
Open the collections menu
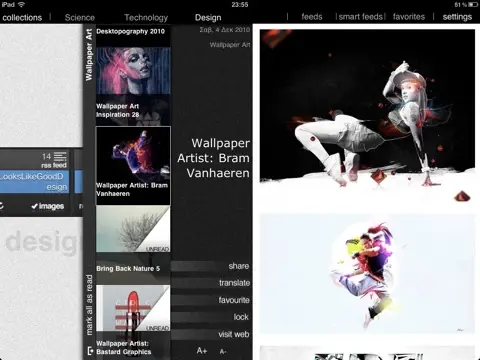[x=22, y=17]
